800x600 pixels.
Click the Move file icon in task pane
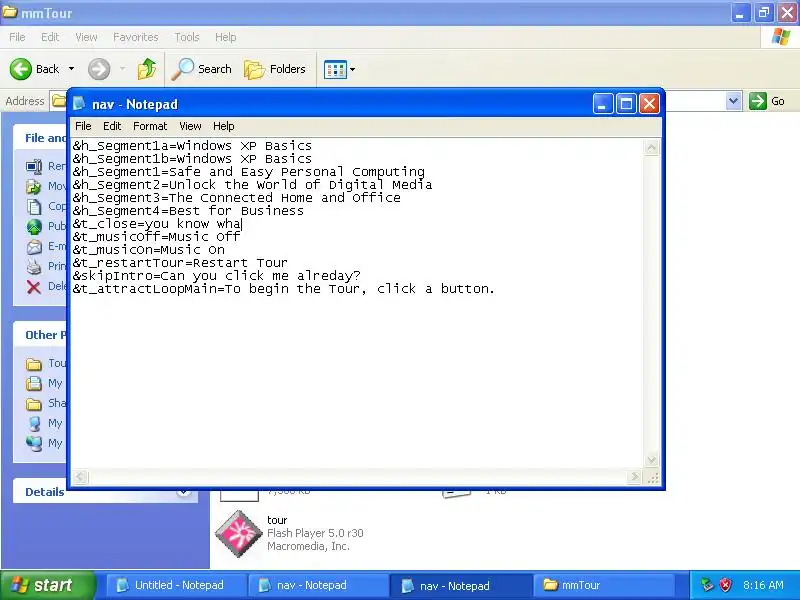coord(34,186)
